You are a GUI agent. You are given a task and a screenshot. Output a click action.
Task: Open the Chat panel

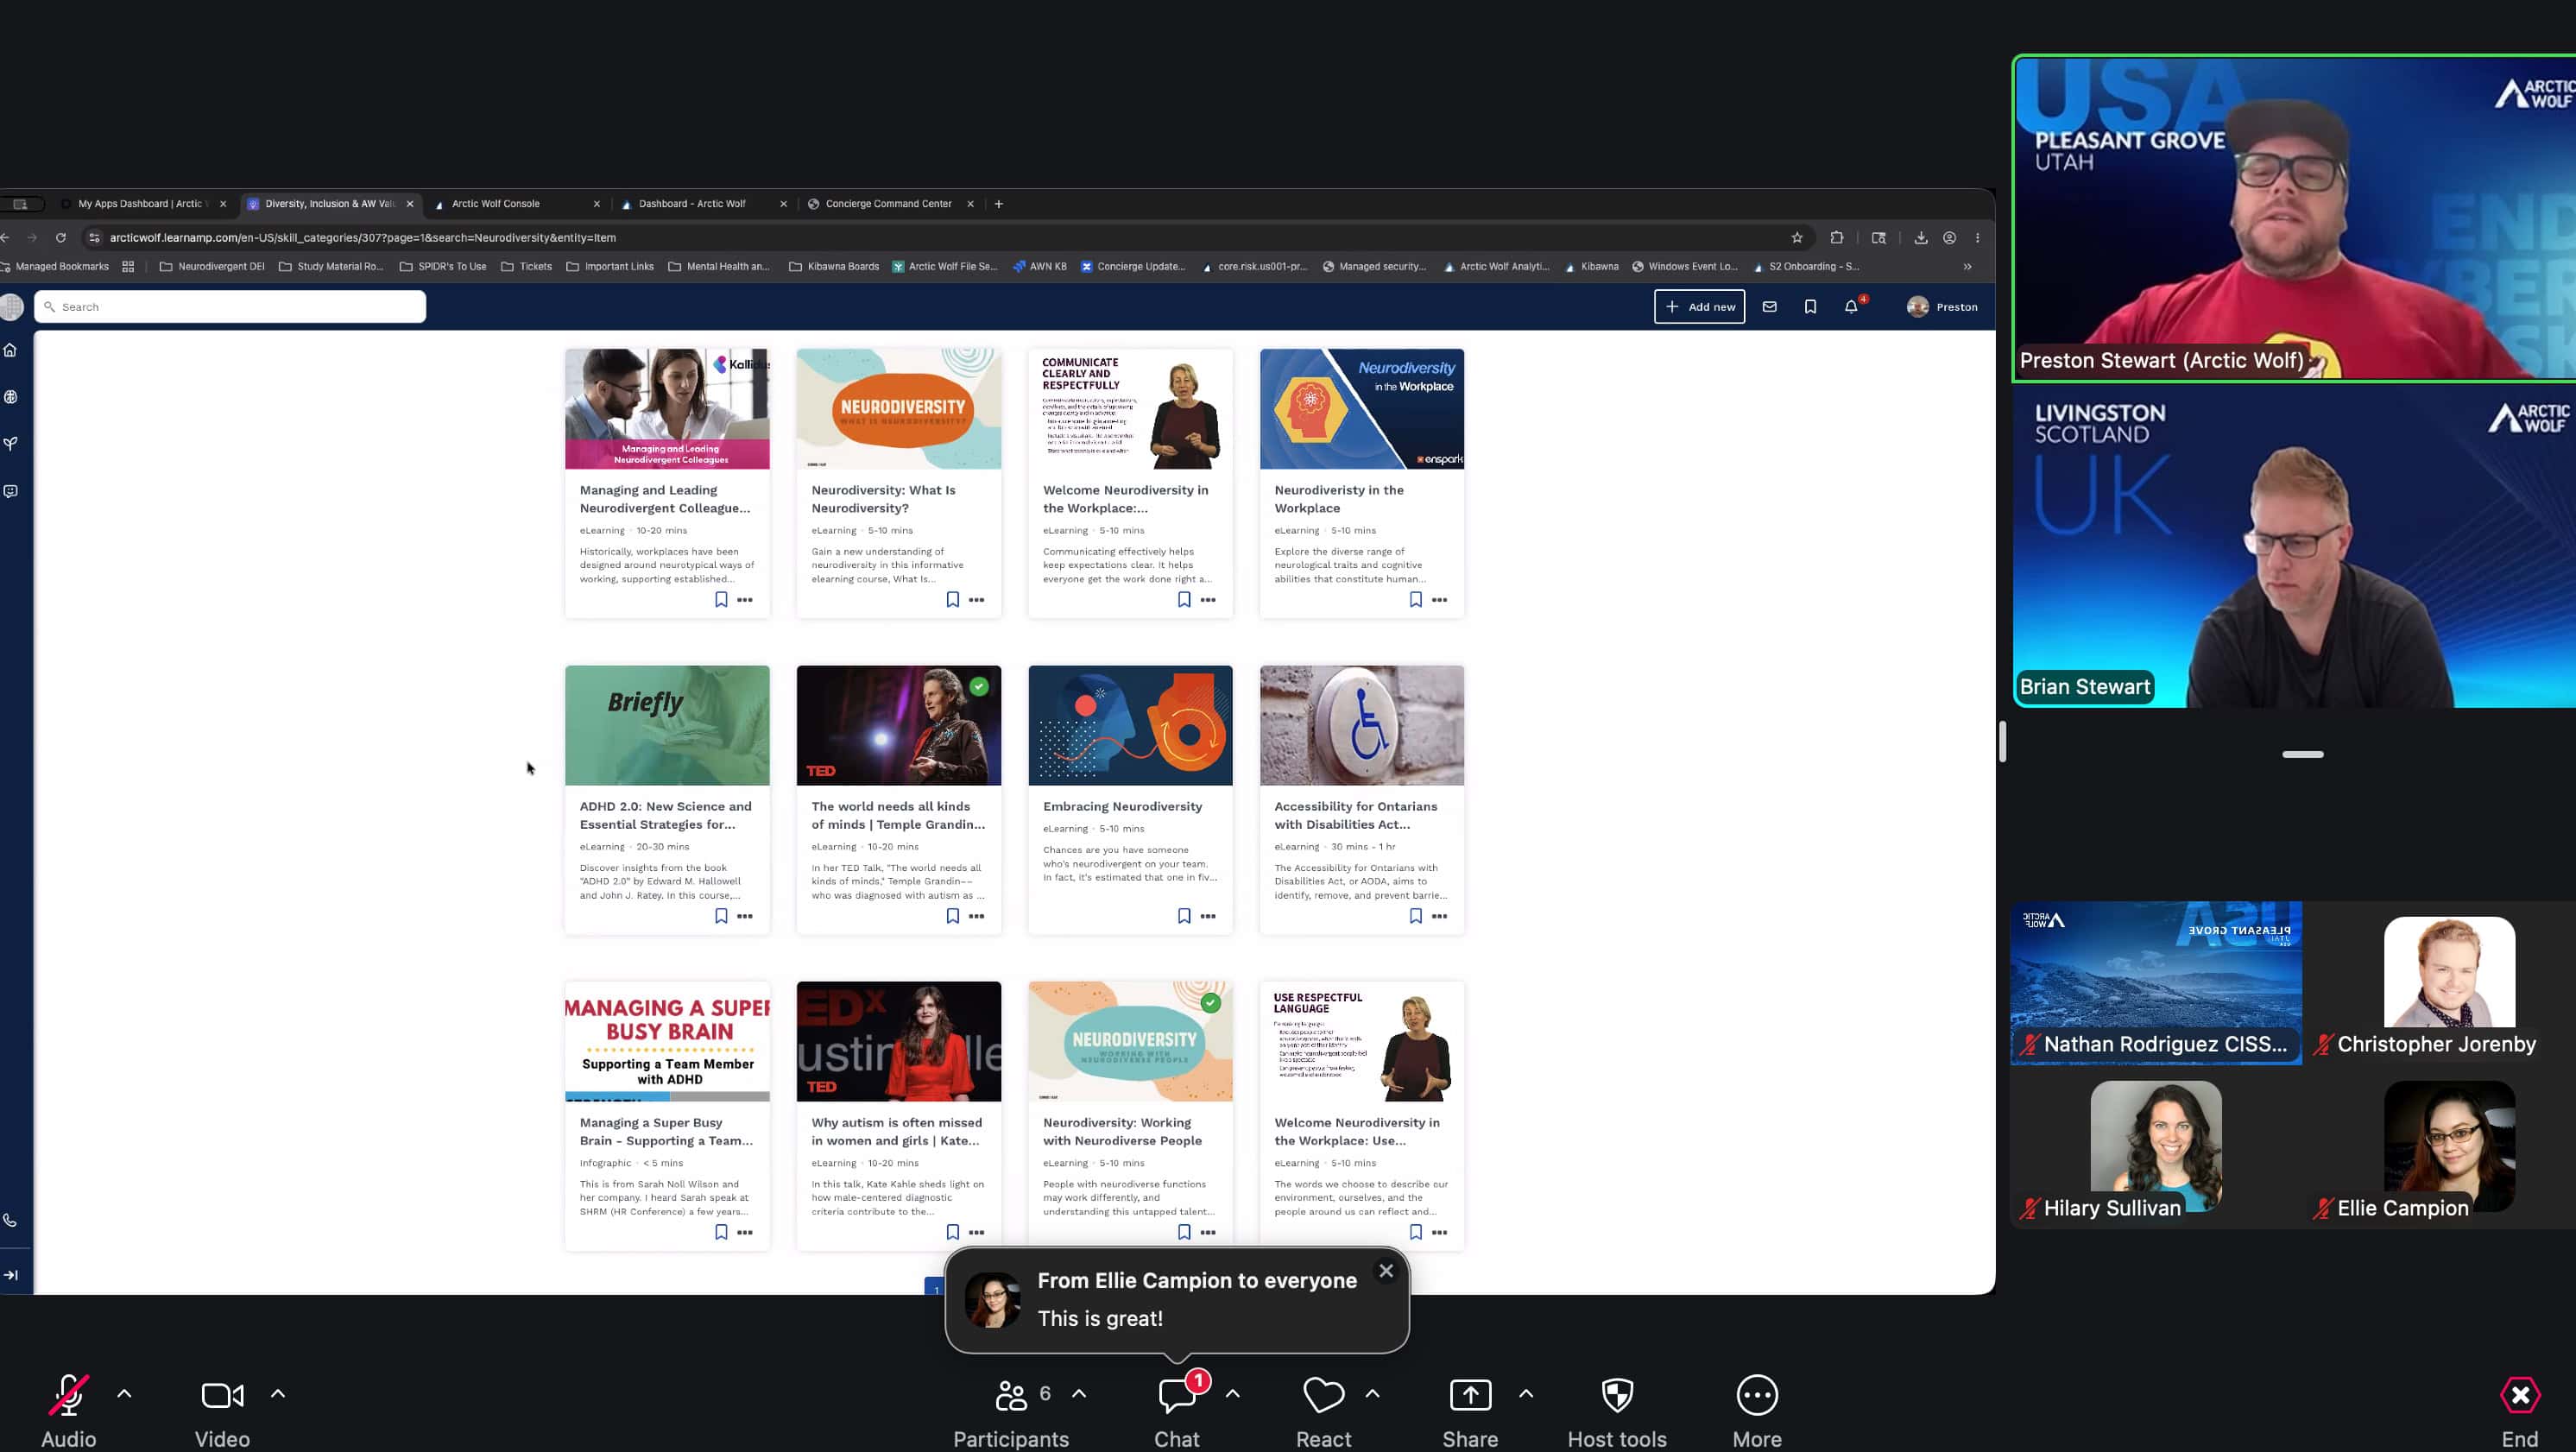(1177, 1411)
